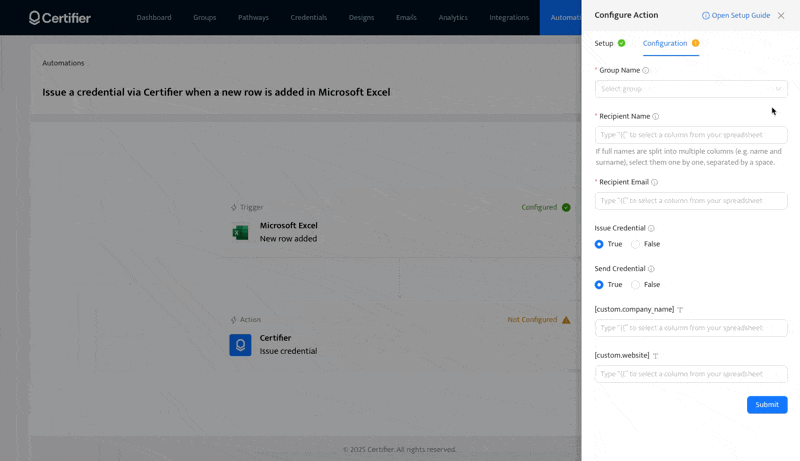
Task: Open the Setup Guide link
Action: (736, 15)
